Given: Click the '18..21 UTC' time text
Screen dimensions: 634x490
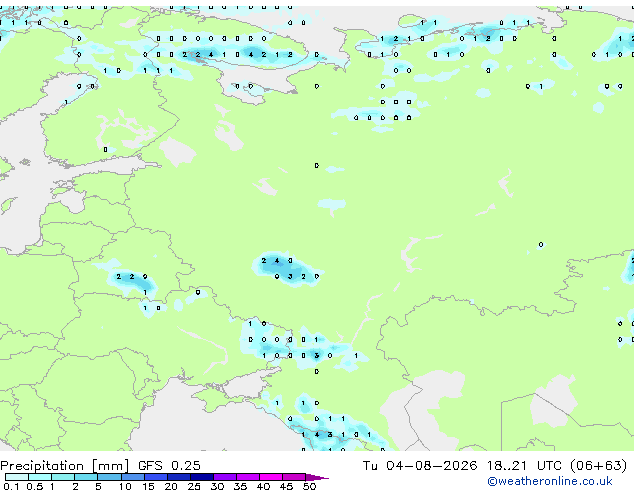Looking at the screenshot, I should (524, 466).
